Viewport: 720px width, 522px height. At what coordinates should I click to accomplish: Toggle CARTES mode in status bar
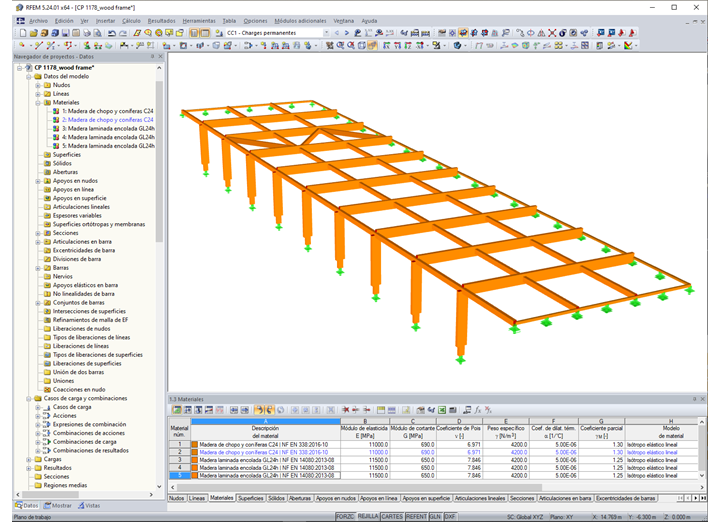pos(392,516)
